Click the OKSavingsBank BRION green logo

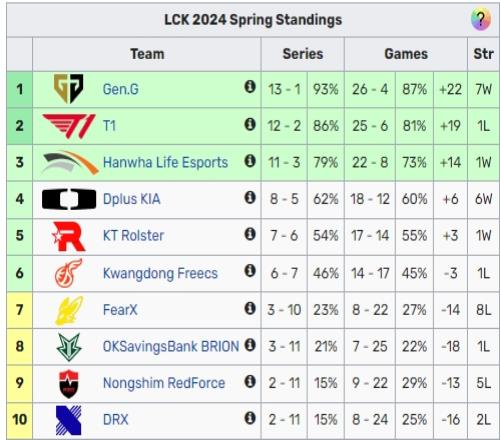click(69, 347)
